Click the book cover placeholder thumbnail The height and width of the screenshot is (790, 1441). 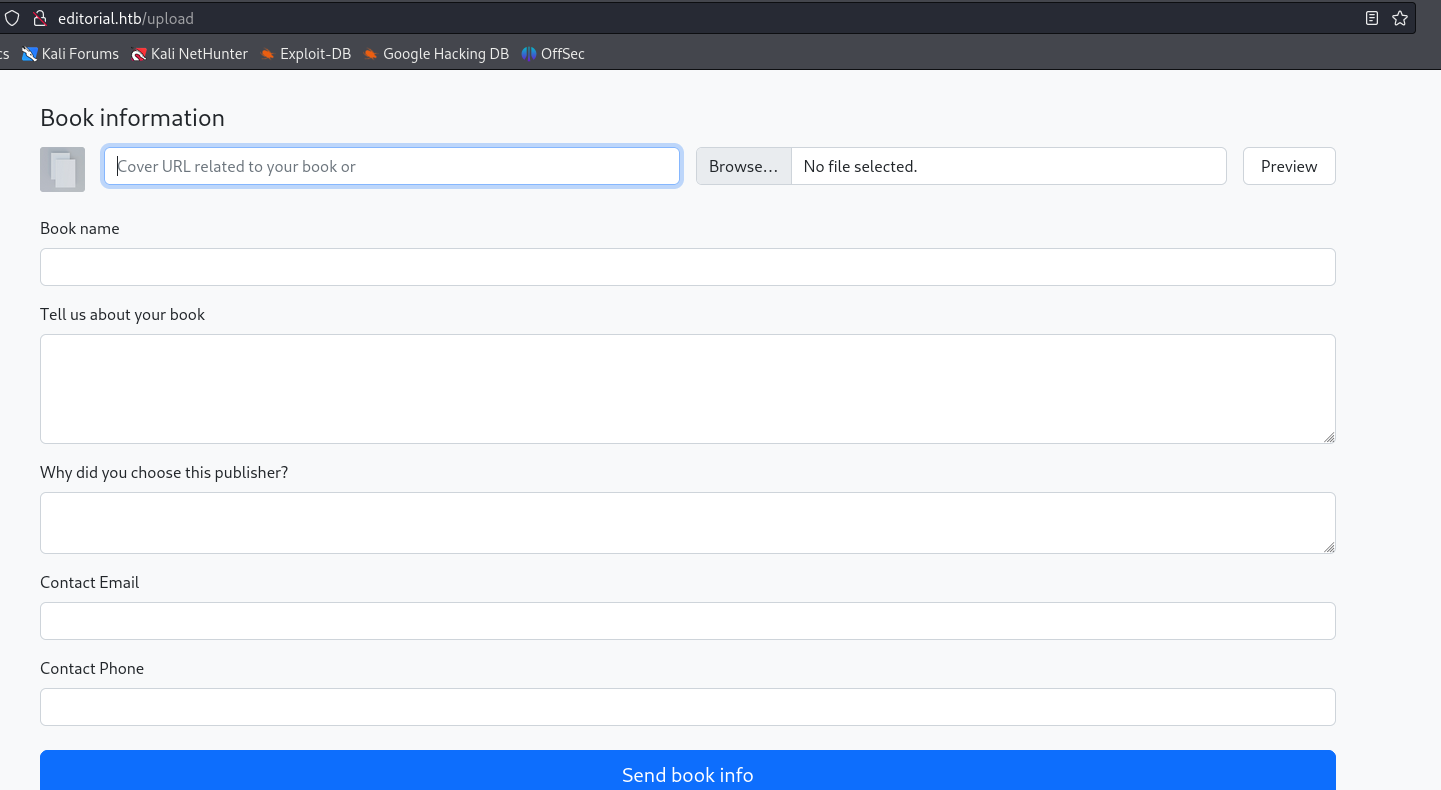coord(62,169)
